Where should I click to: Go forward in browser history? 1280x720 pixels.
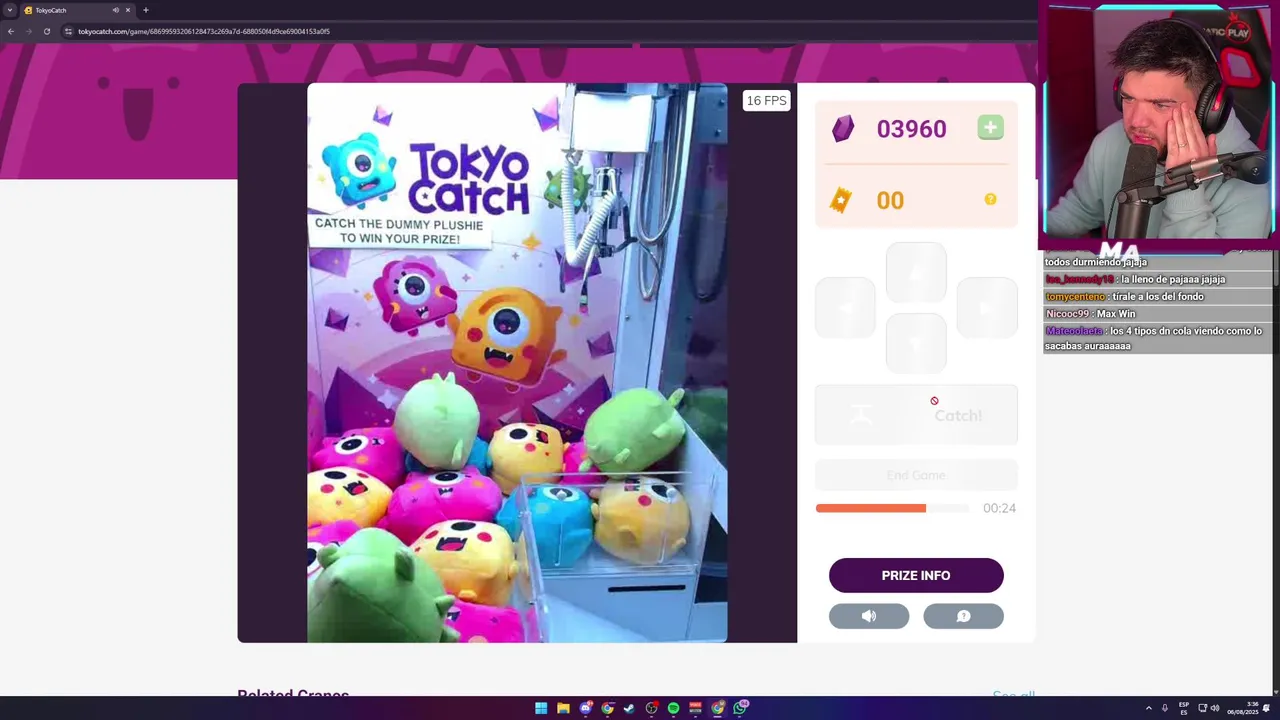click(29, 31)
